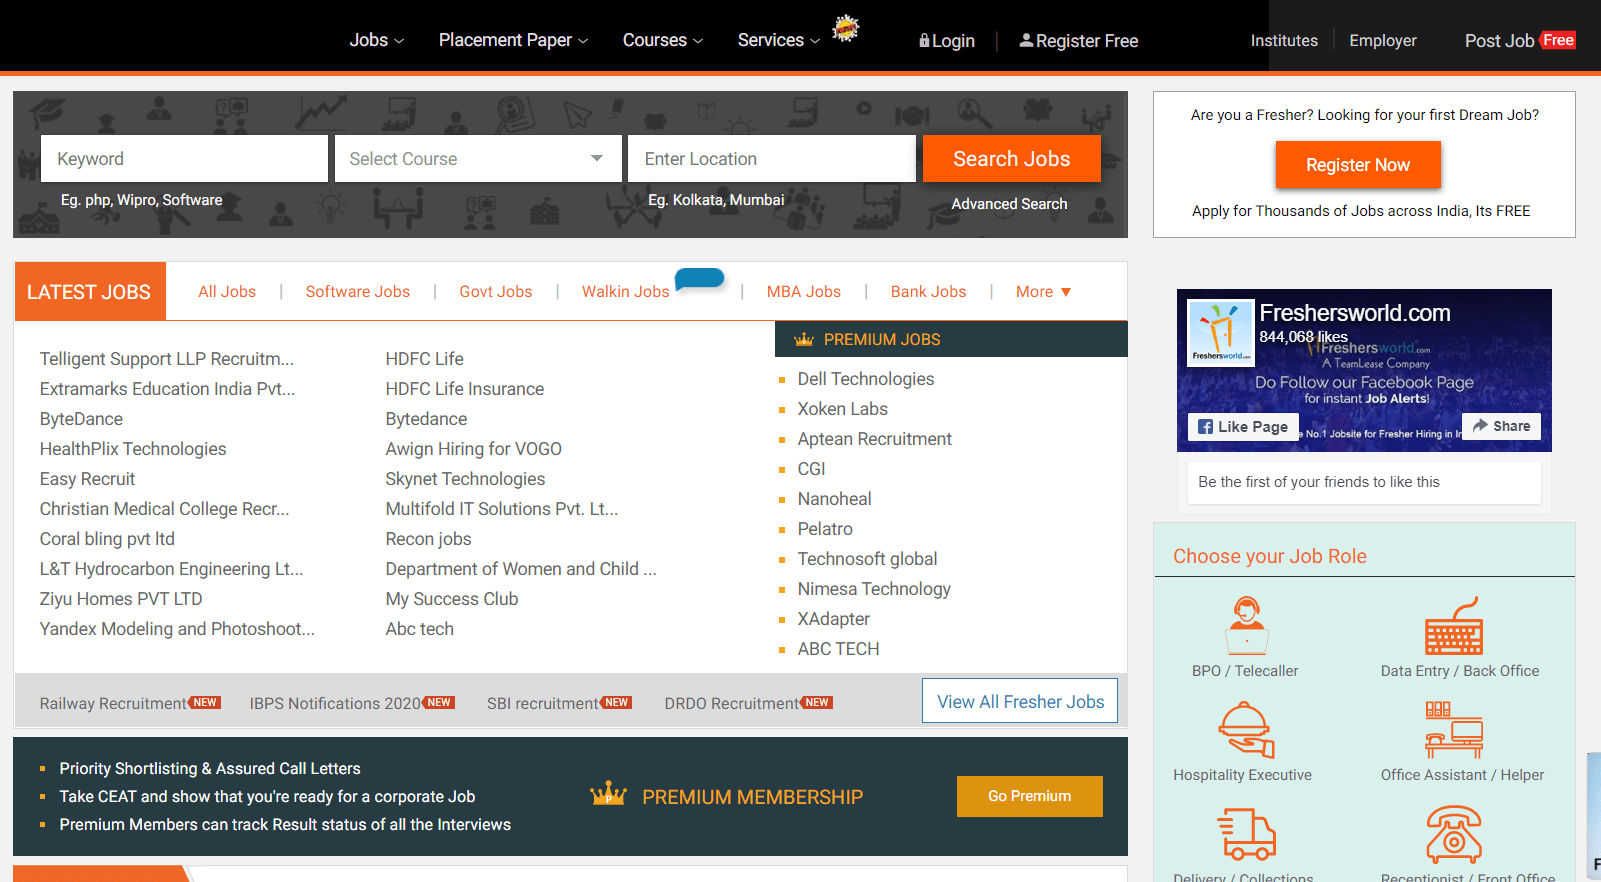The image size is (1601, 882).
Task: Open the Dell Technologies premium job
Action: point(866,379)
